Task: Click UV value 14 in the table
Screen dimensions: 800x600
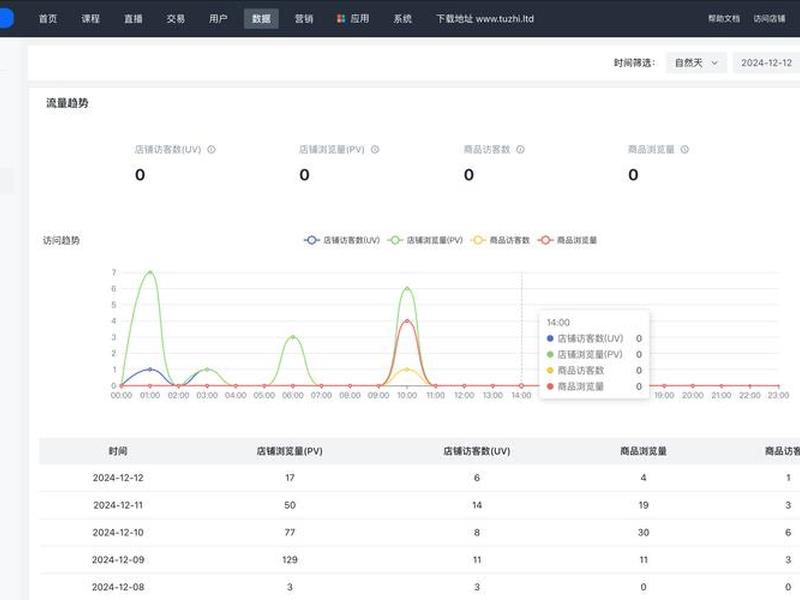Action: (477, 505)
